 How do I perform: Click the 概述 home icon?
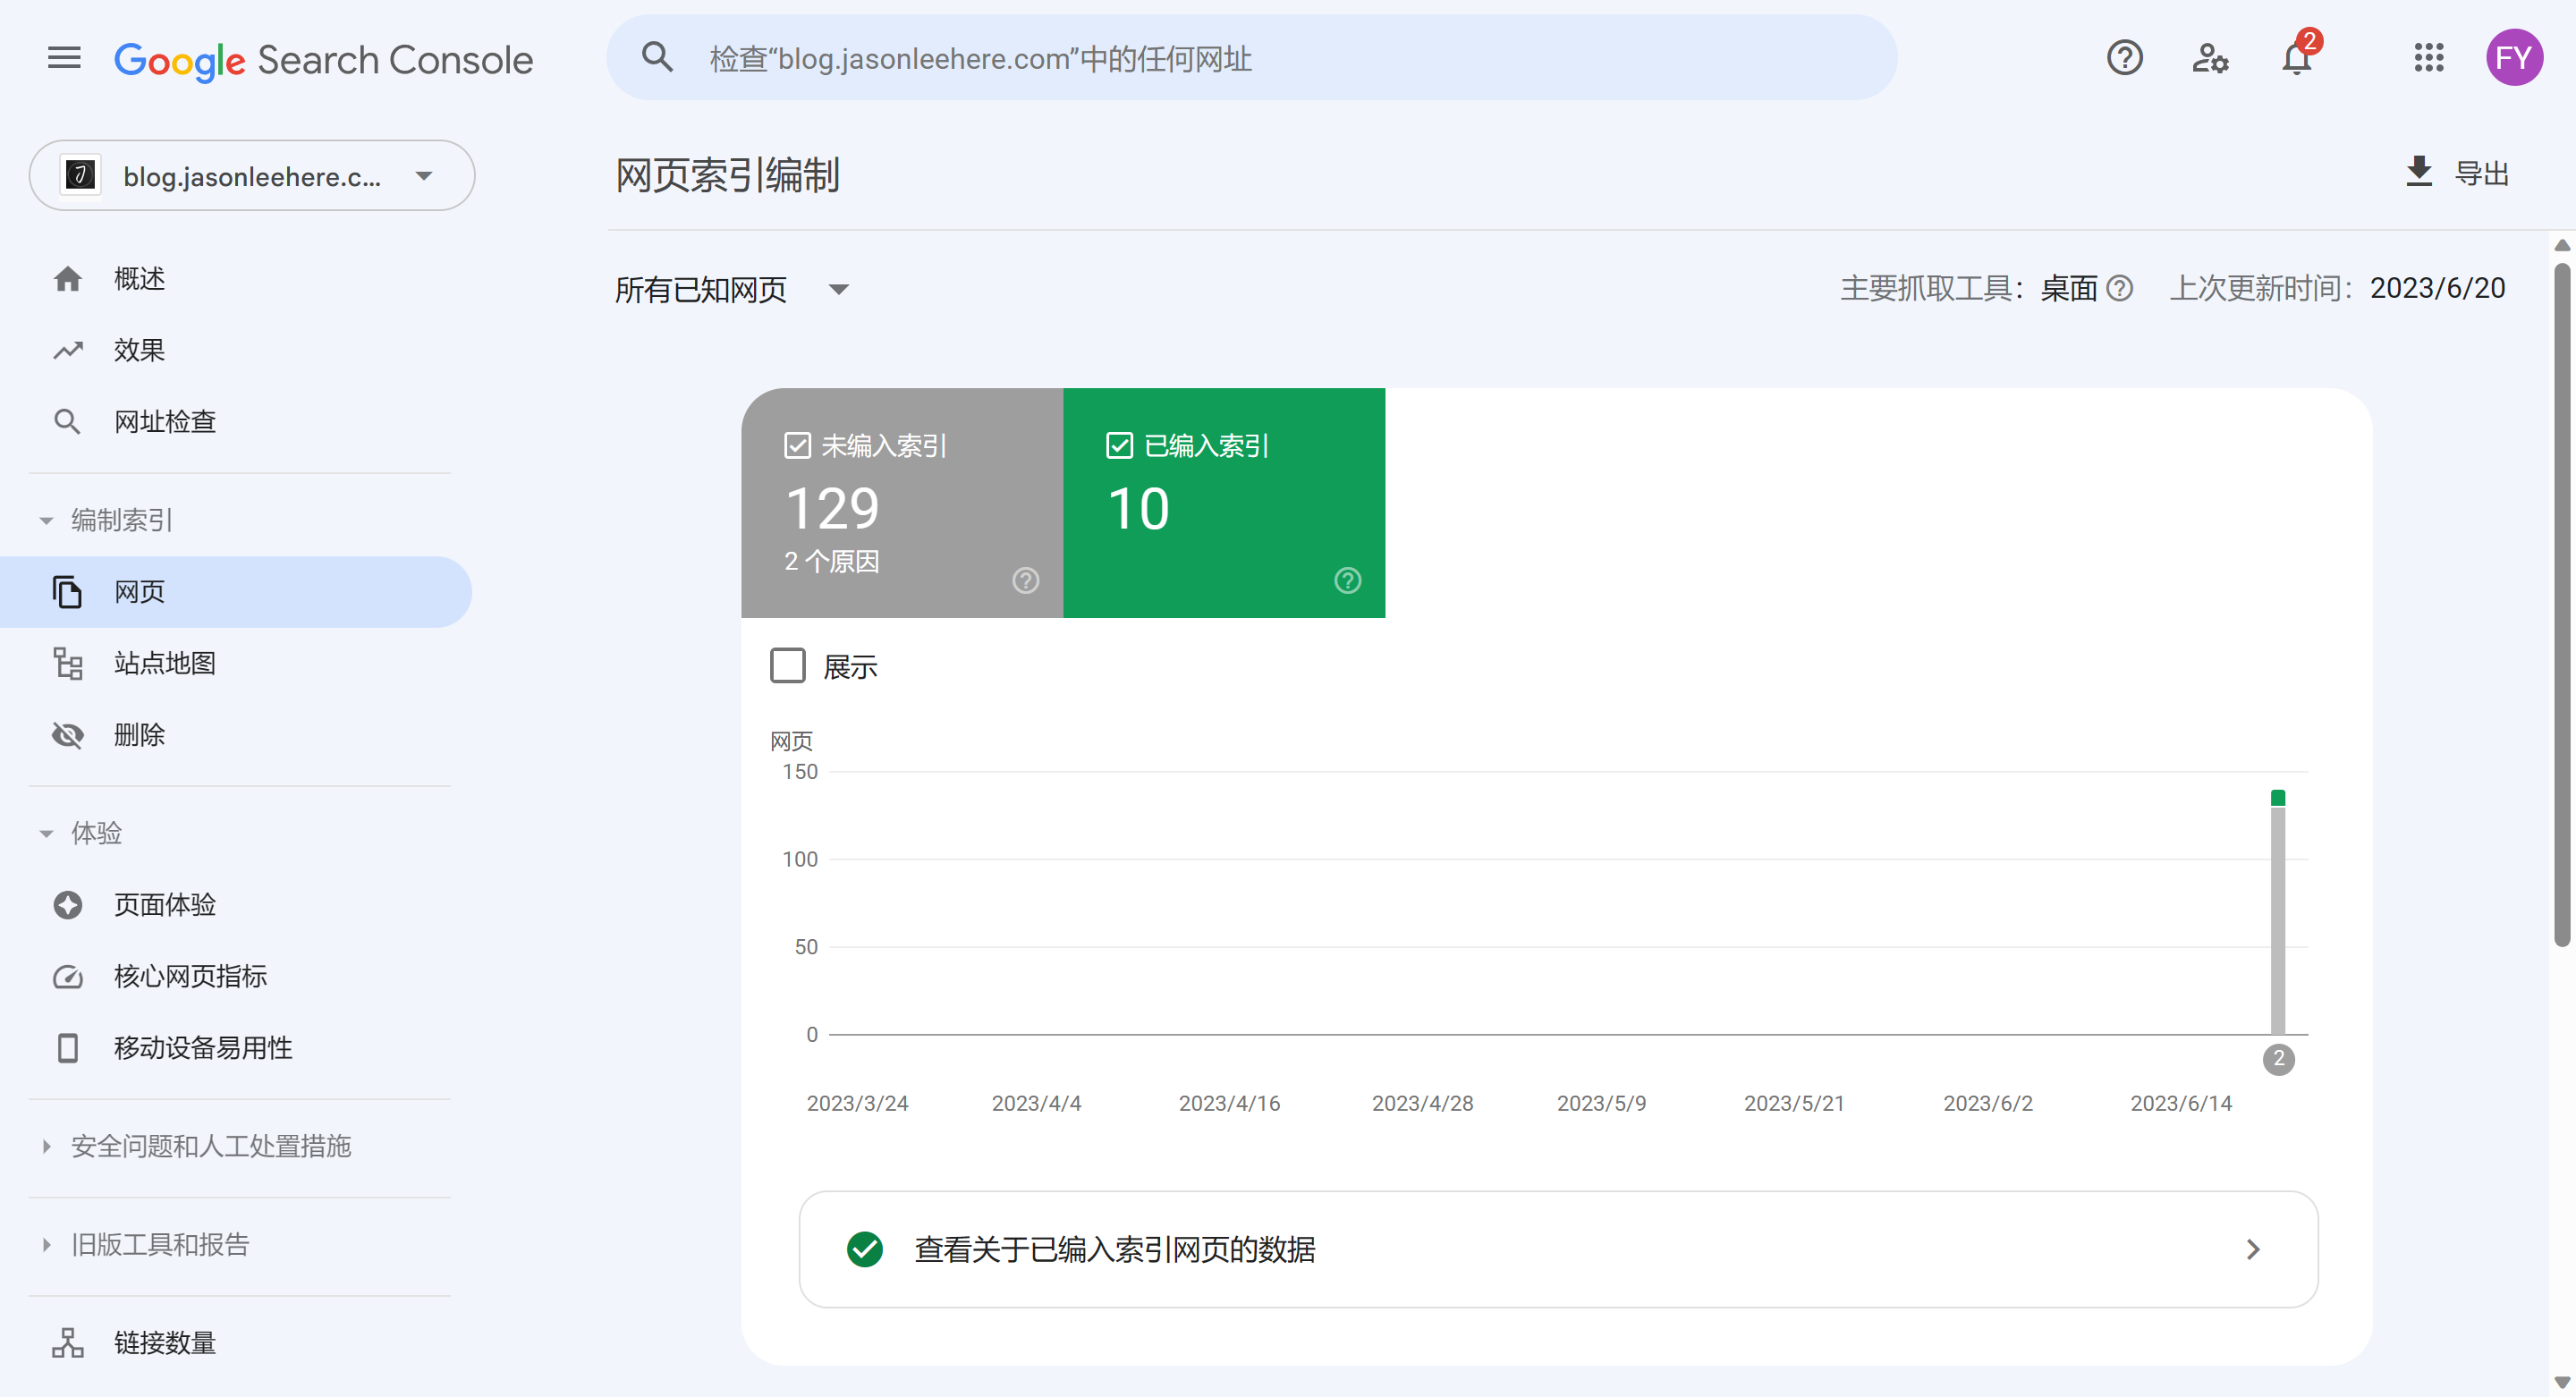click(x=67, y=279)
